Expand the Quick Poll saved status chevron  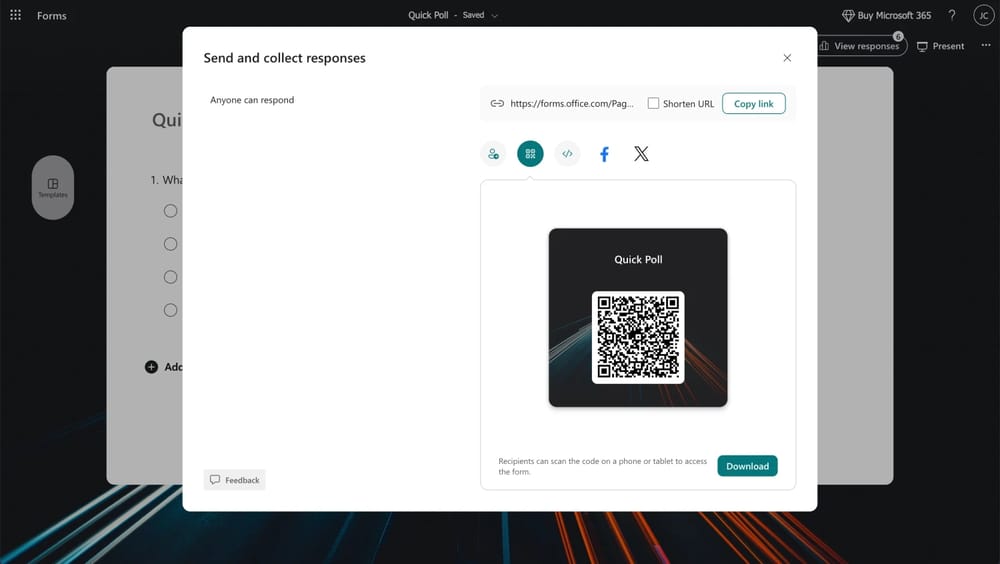coord(494,15)
